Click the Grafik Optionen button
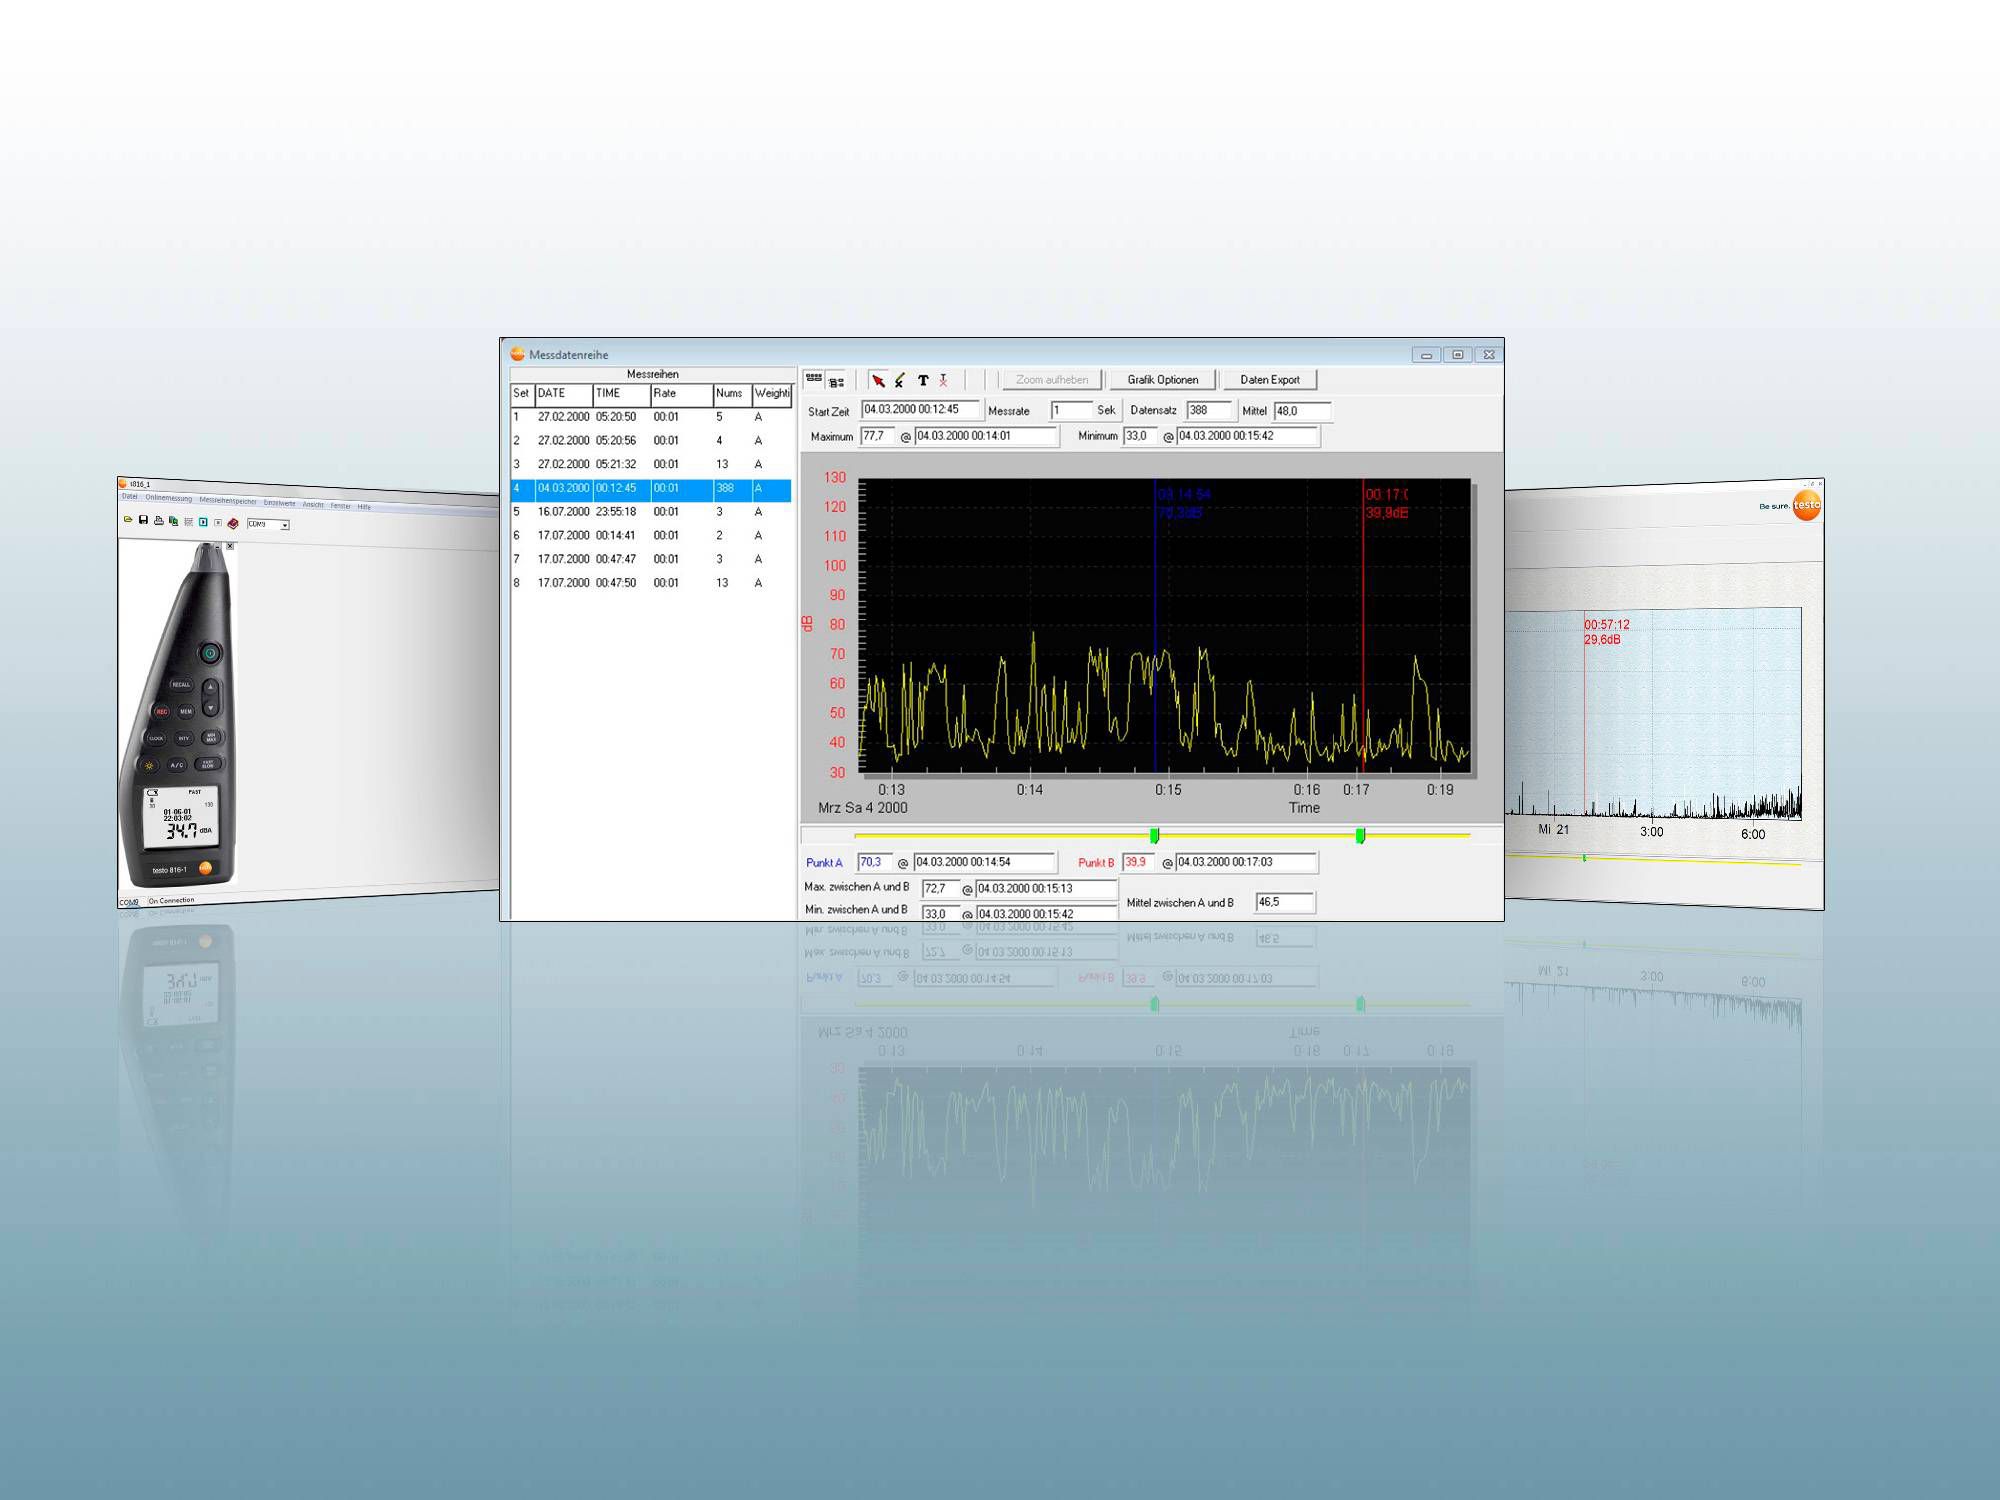Viewport: 2000px width, 1500px height. point(1163,380)
